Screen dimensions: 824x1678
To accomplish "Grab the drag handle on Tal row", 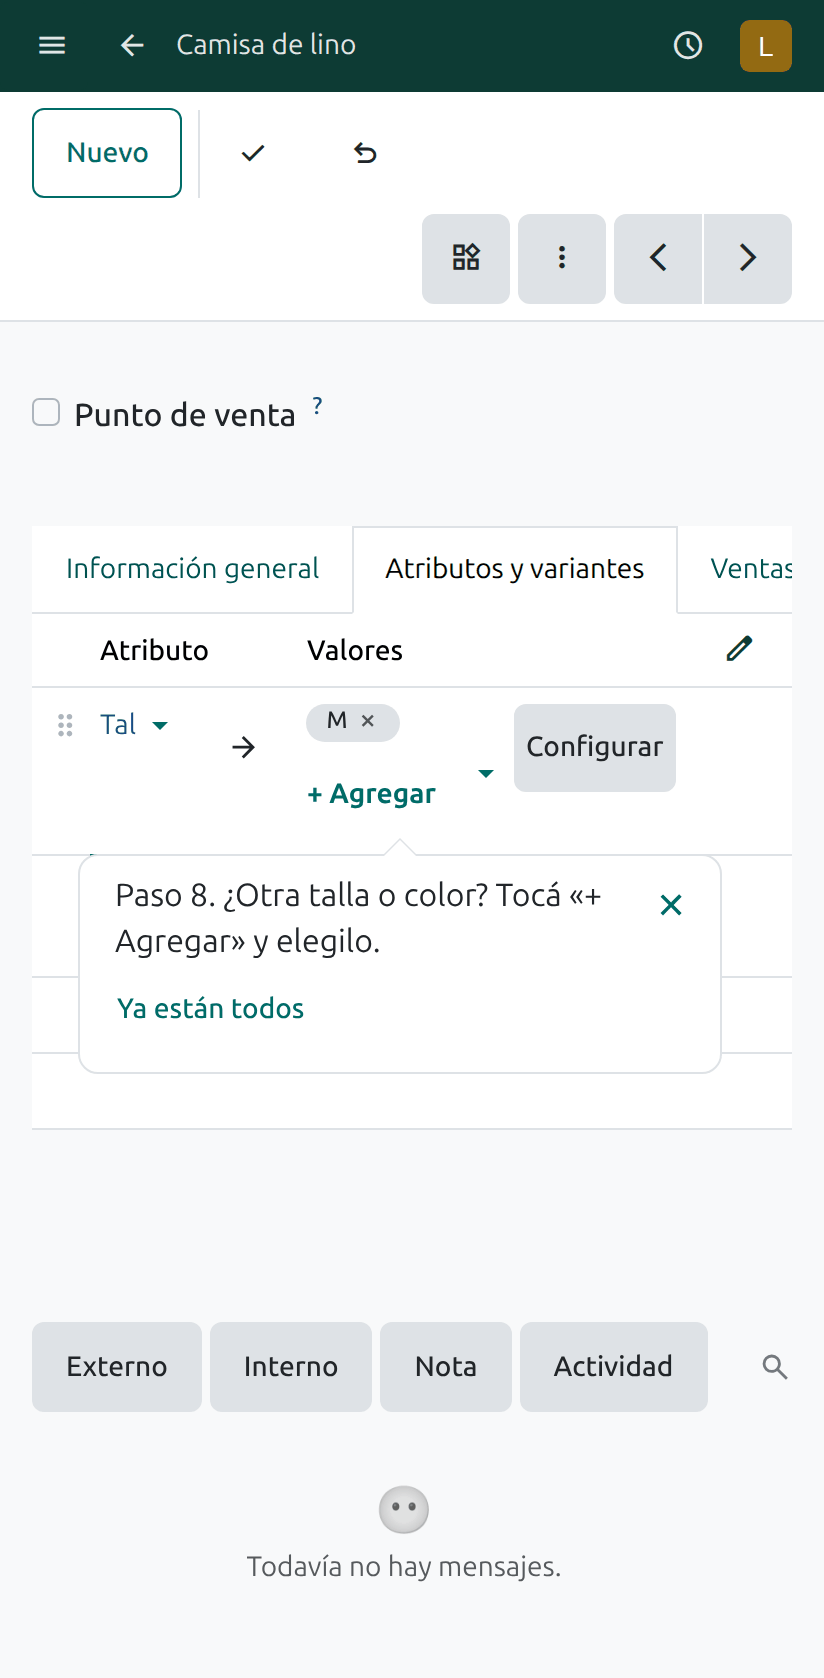I will pos(65,725).
